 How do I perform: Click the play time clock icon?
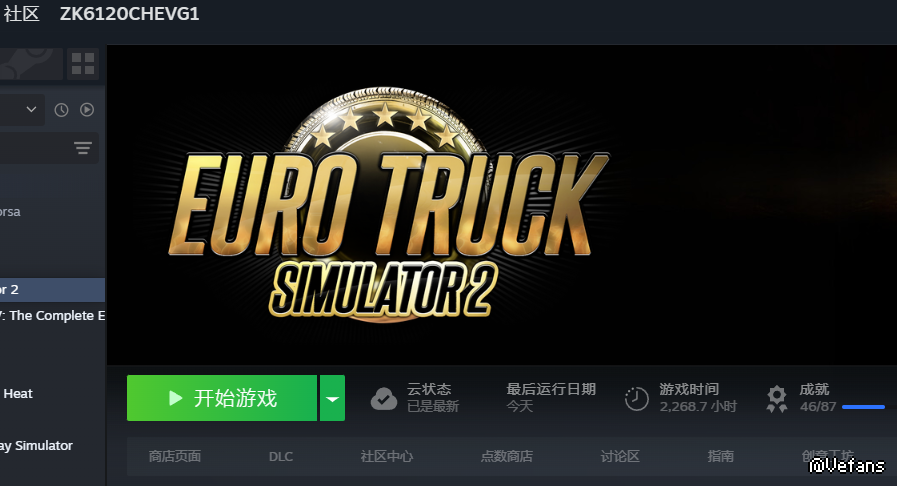(637, 399)
